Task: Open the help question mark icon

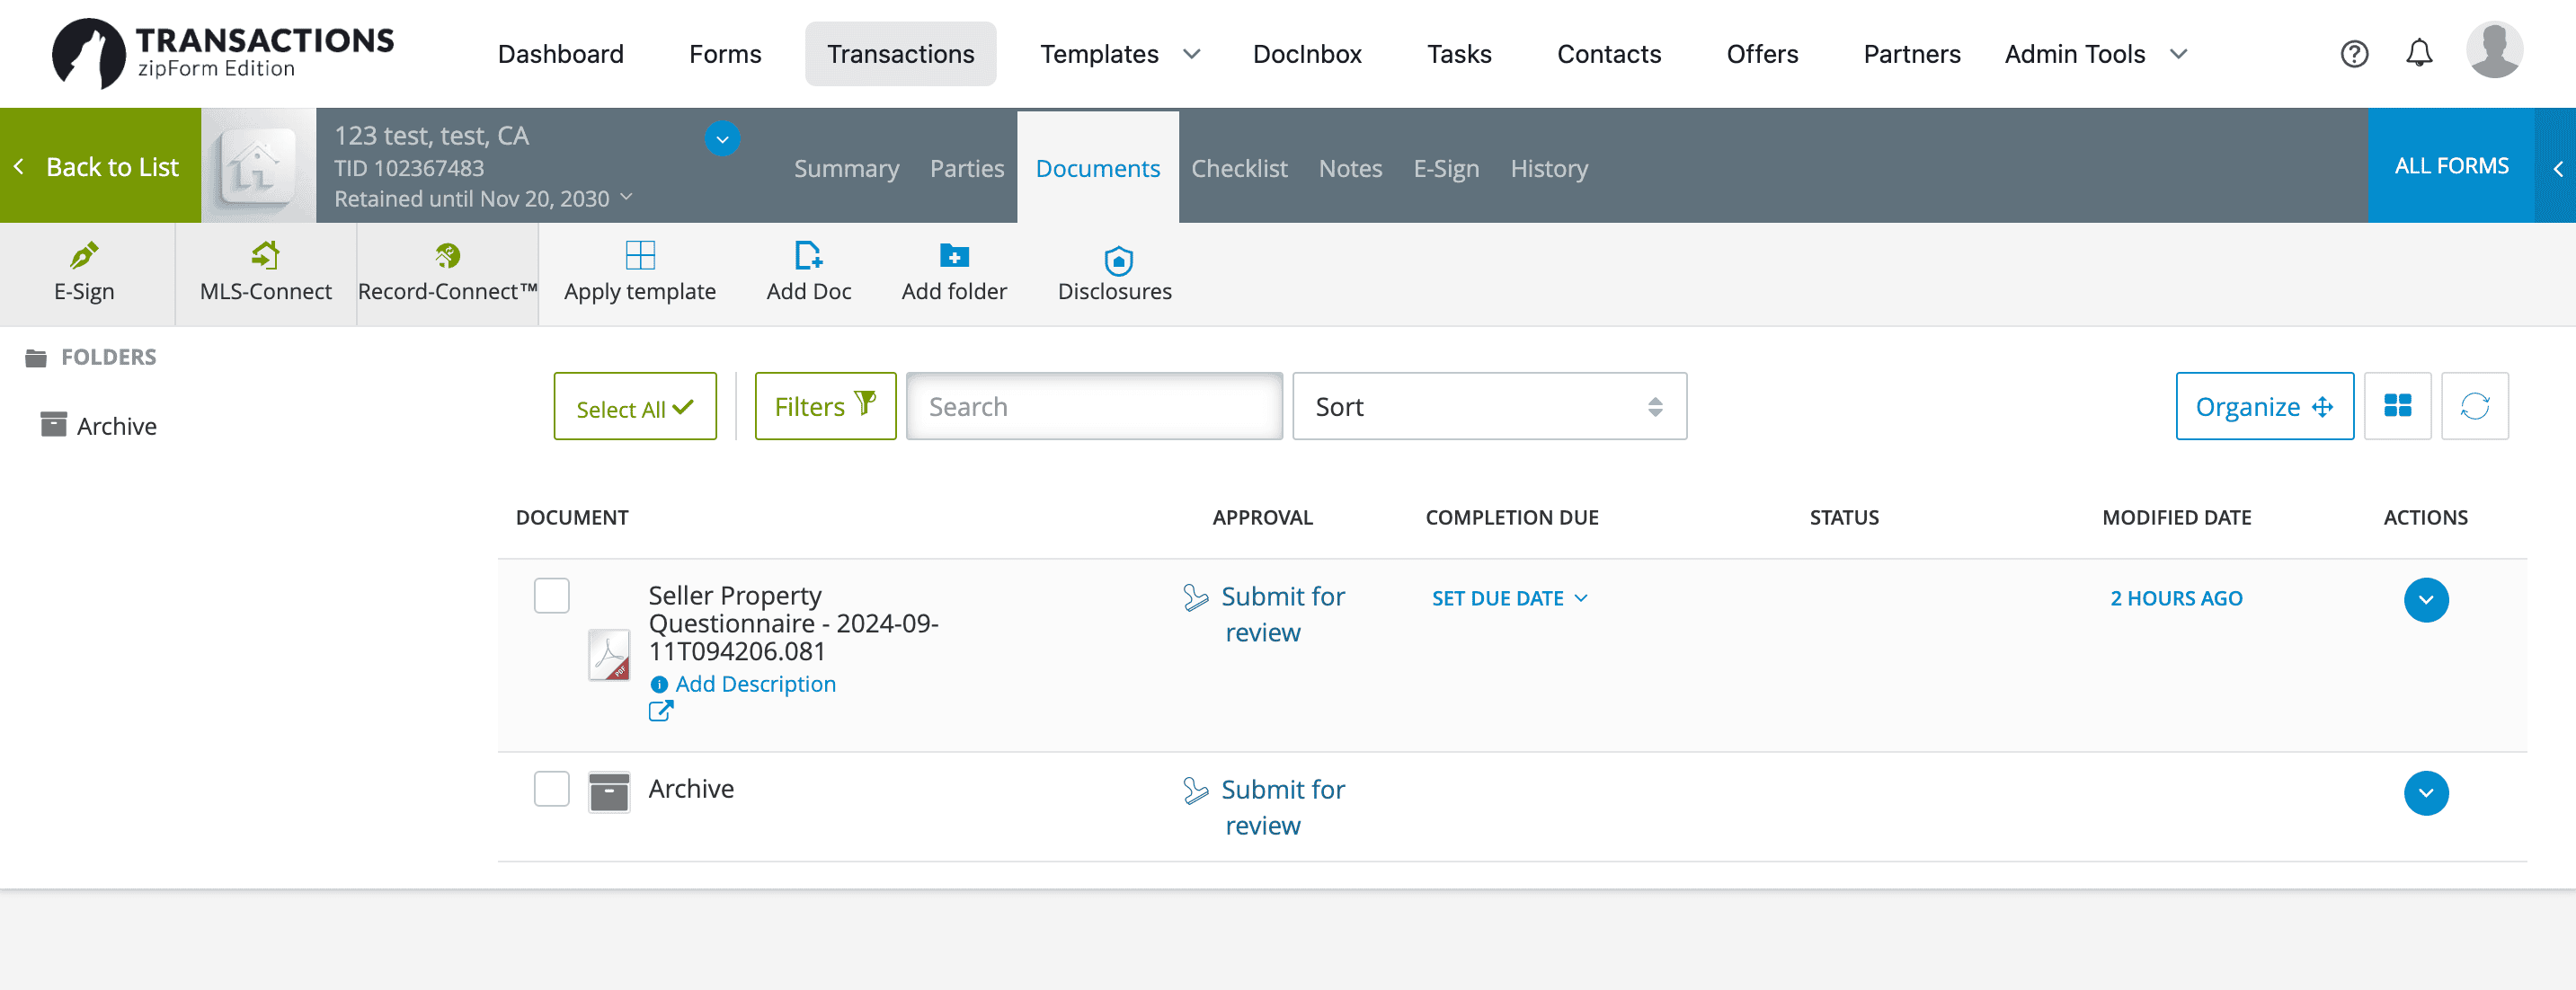Action: tap(2354, 54)
